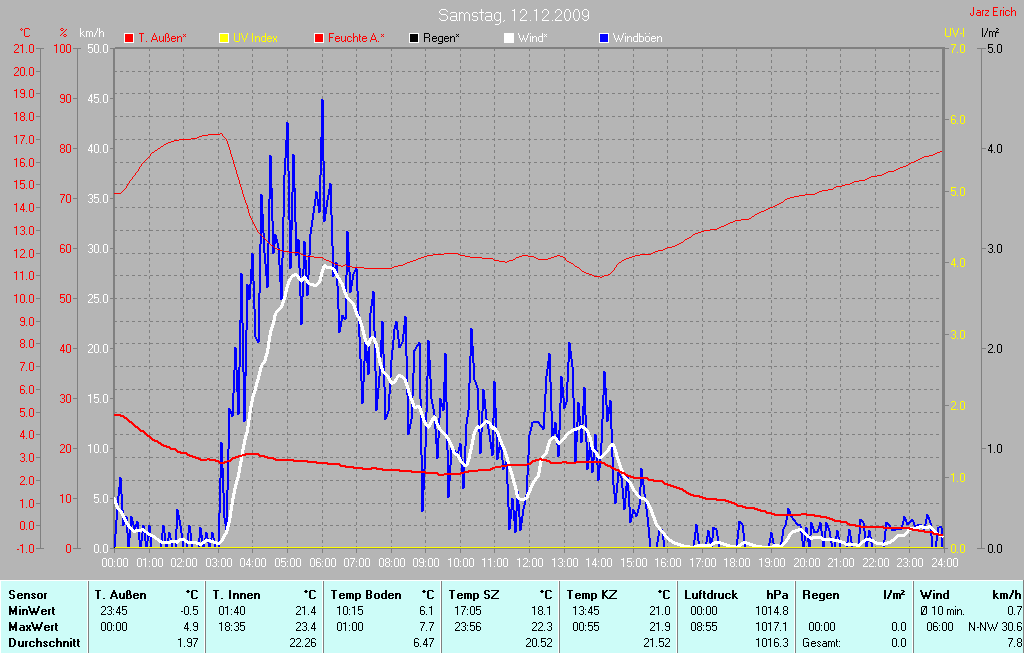Click the Luftdruck maximum value 1017.1
Screen dimensions: 1024x653
pos(772,626)
